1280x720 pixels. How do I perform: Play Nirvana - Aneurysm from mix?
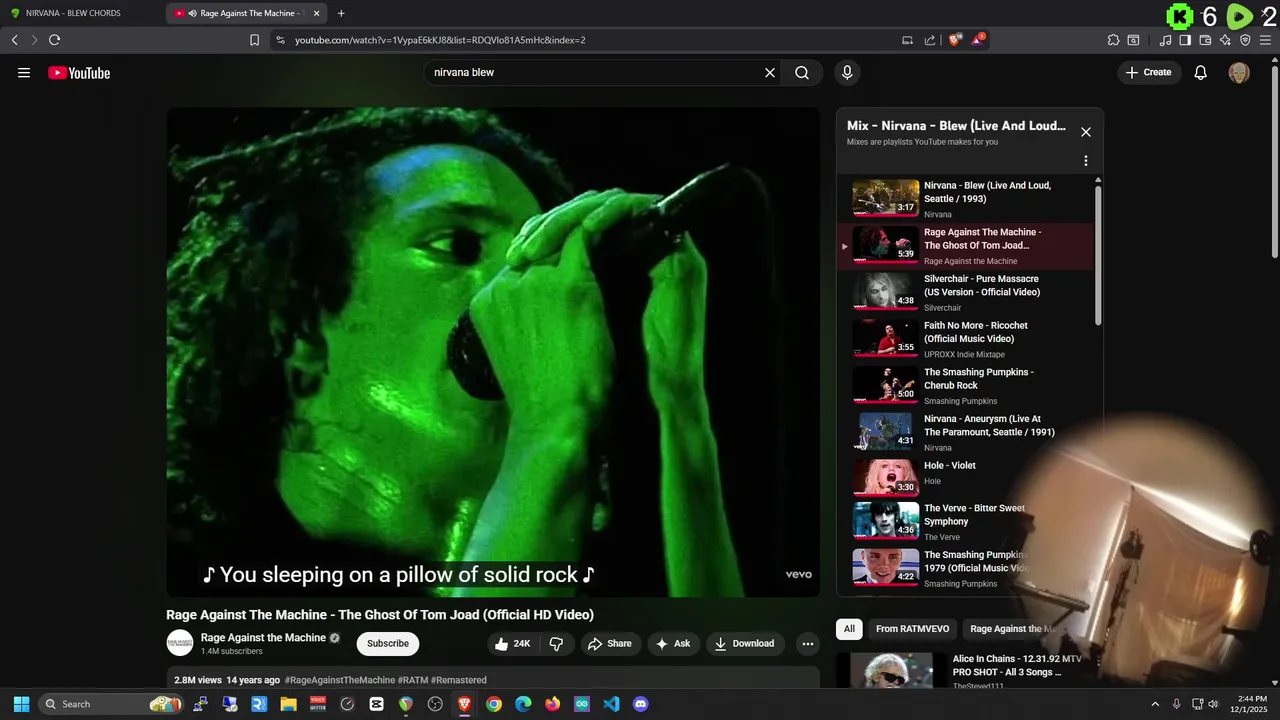(x=966, y=433)
